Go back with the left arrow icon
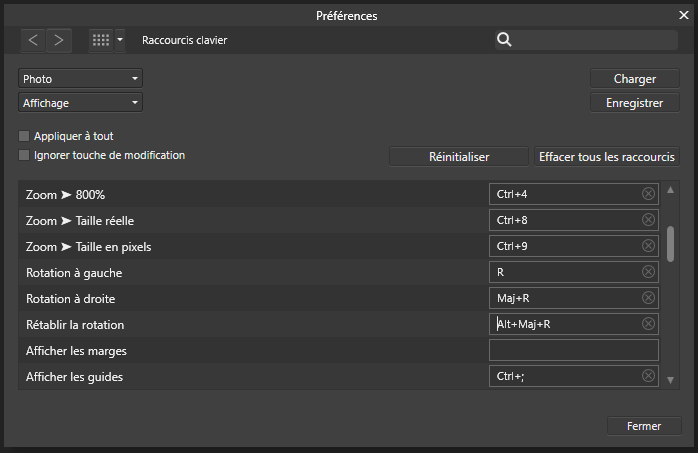 (33, 40)
